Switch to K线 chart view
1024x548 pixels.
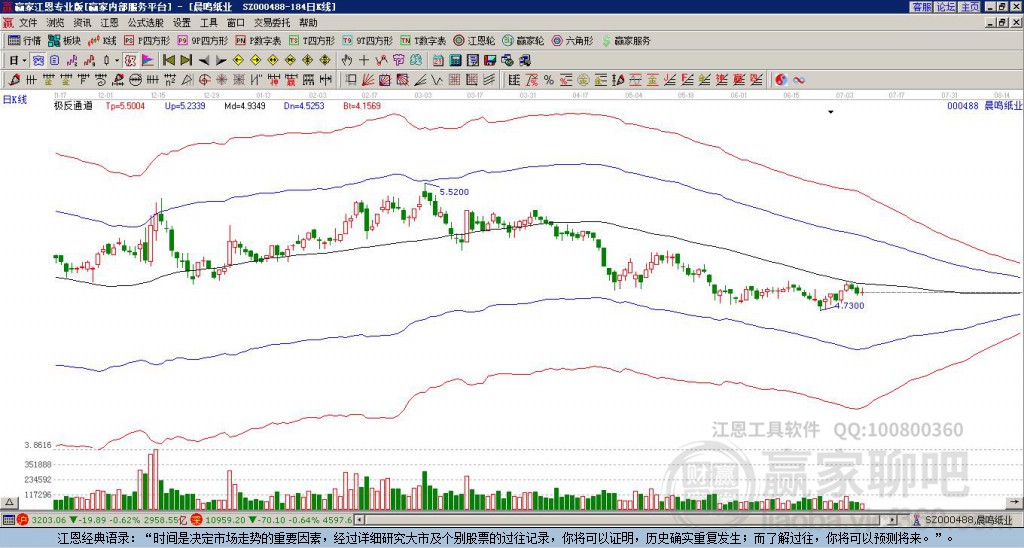tap(101, 40)
